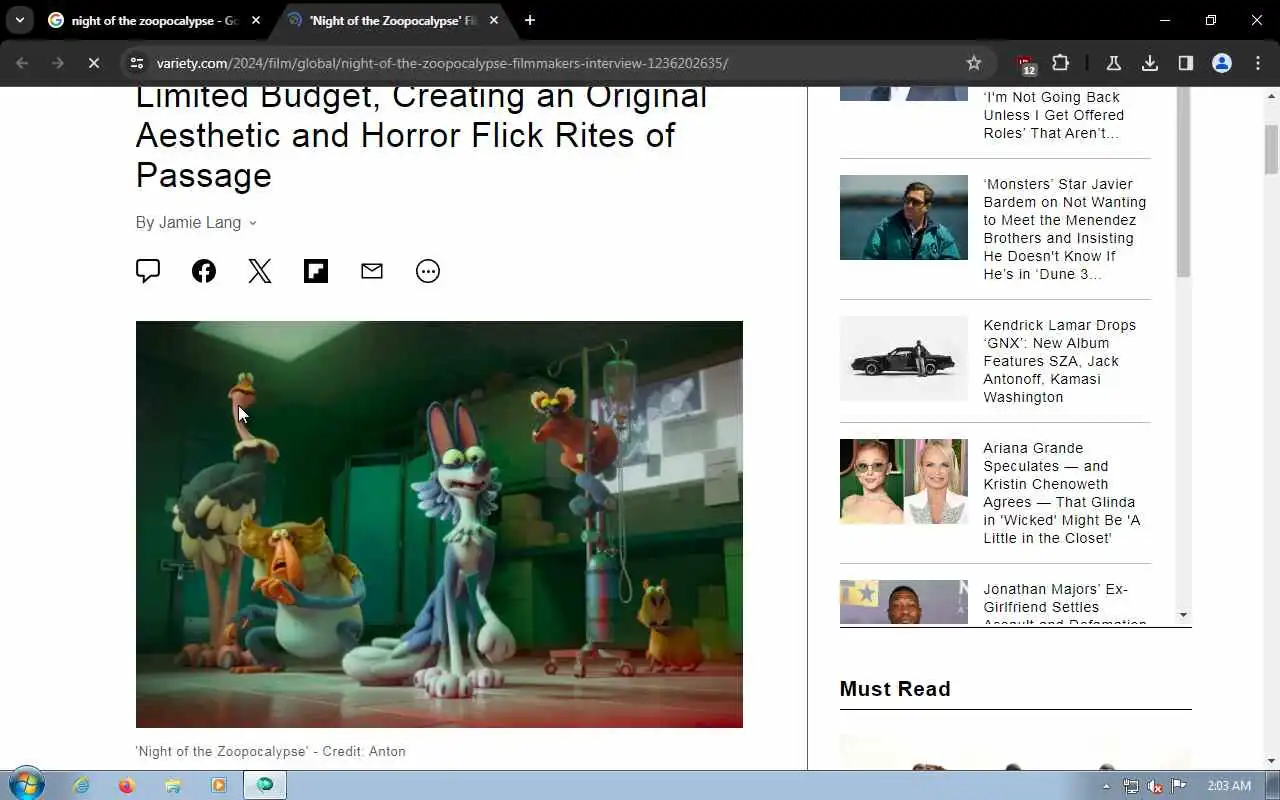Open the Jonathan Majors article
Image resolution: width=1280 pixels, height=800 pixels.
pos(1065,603)
